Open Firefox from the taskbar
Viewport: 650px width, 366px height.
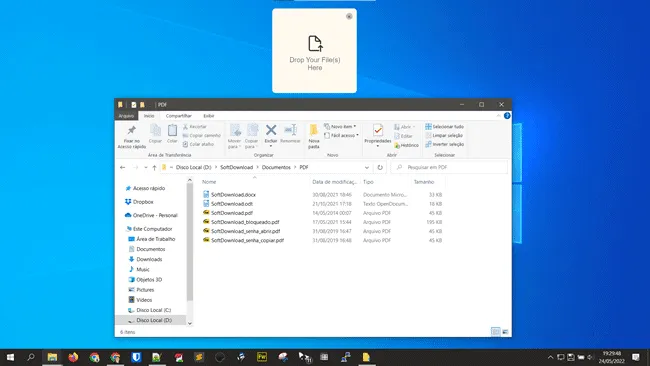73,357
